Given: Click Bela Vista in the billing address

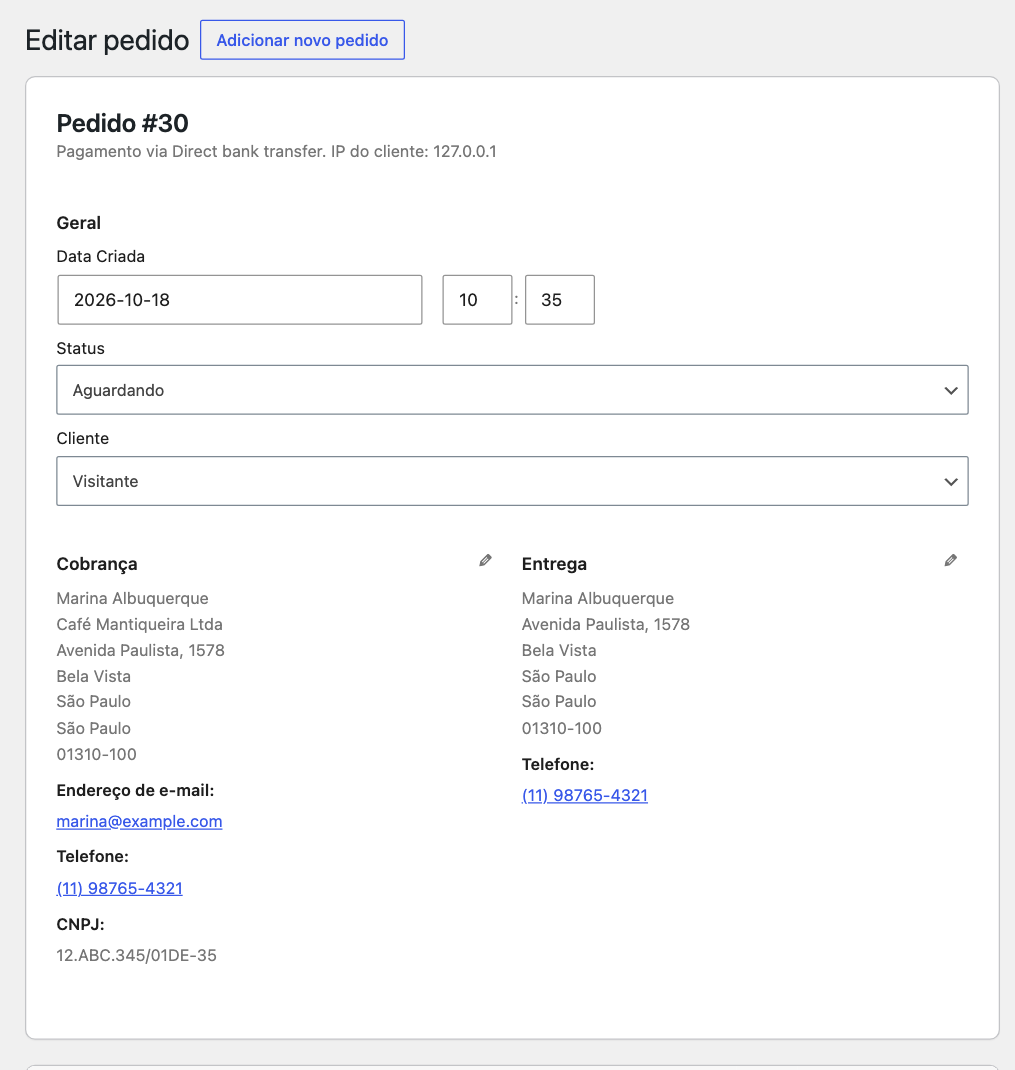Looking at the screenshot, I should pos(94,676).
